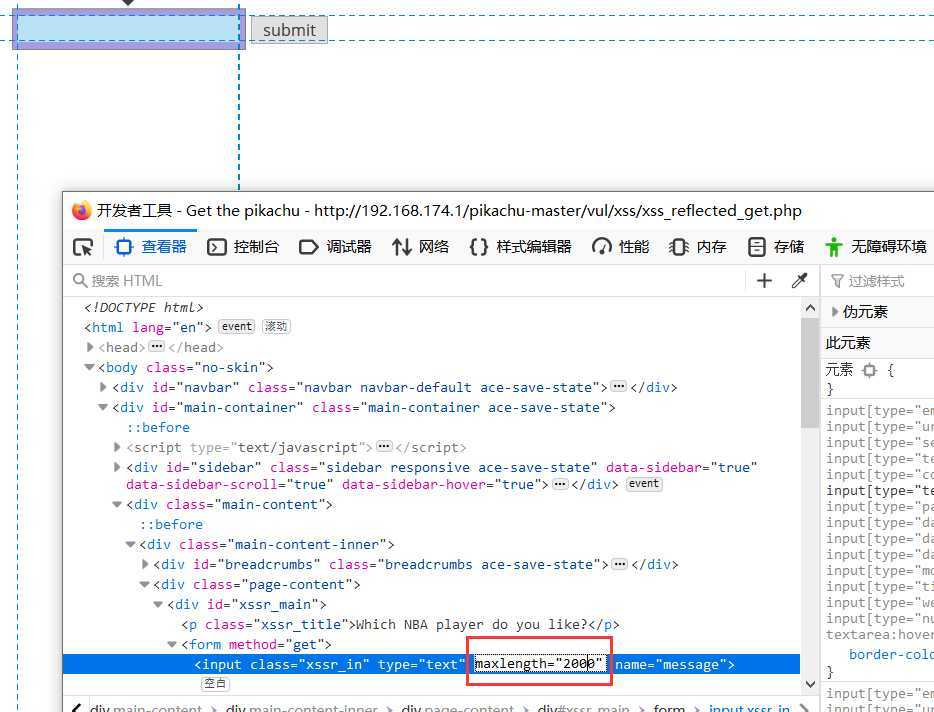934x712 pixels.
Task: Click the breadcrumb right scroll arrow
Action: [805, 708]
